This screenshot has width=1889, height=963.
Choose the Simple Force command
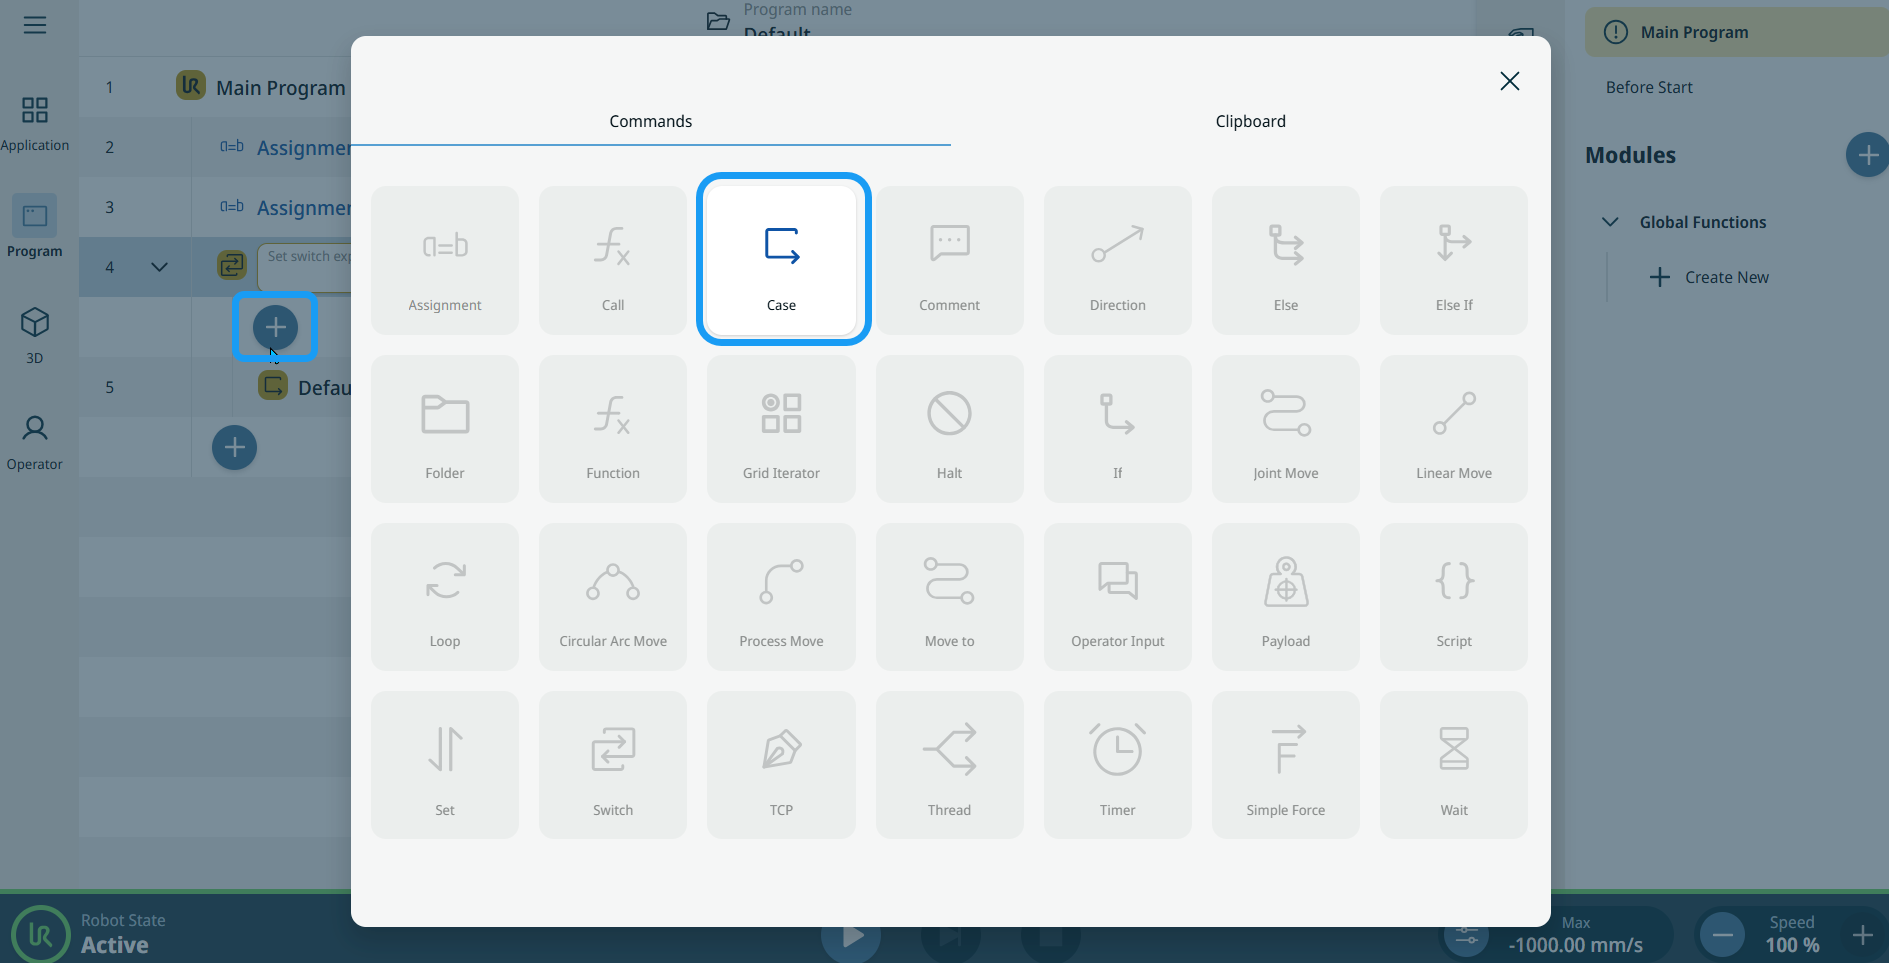[1285, 765]
